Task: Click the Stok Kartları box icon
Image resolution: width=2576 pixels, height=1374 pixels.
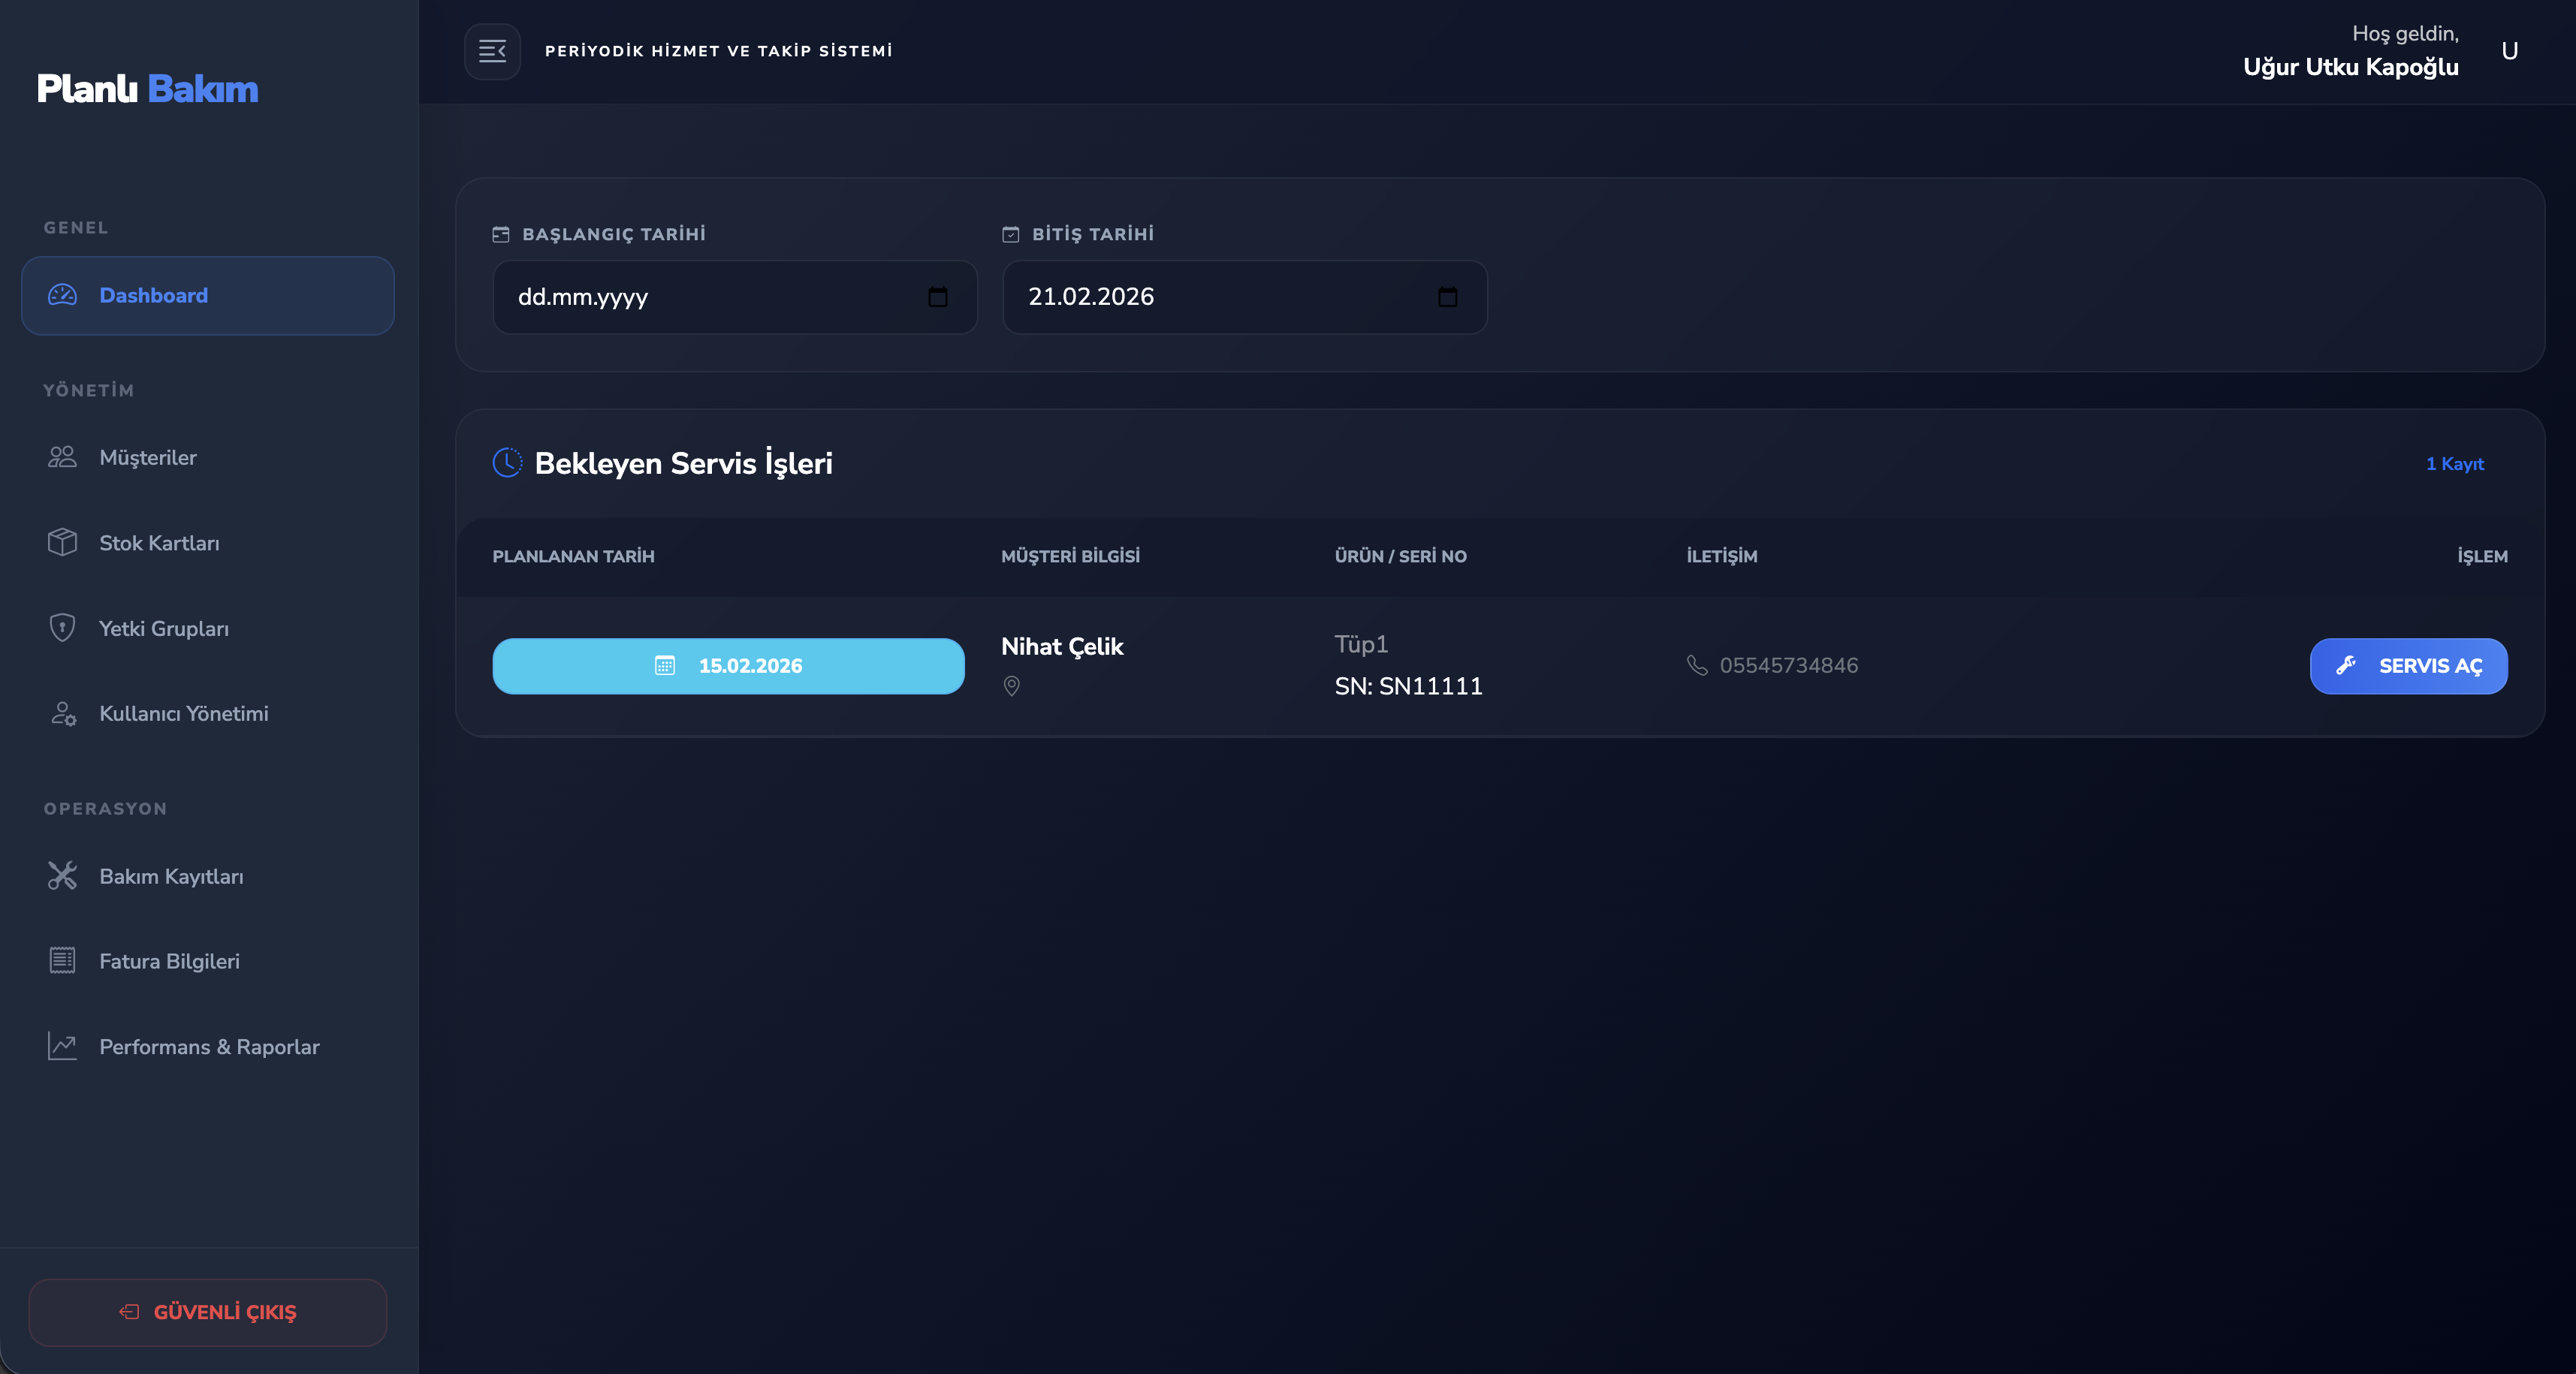Action: [62, 542]
